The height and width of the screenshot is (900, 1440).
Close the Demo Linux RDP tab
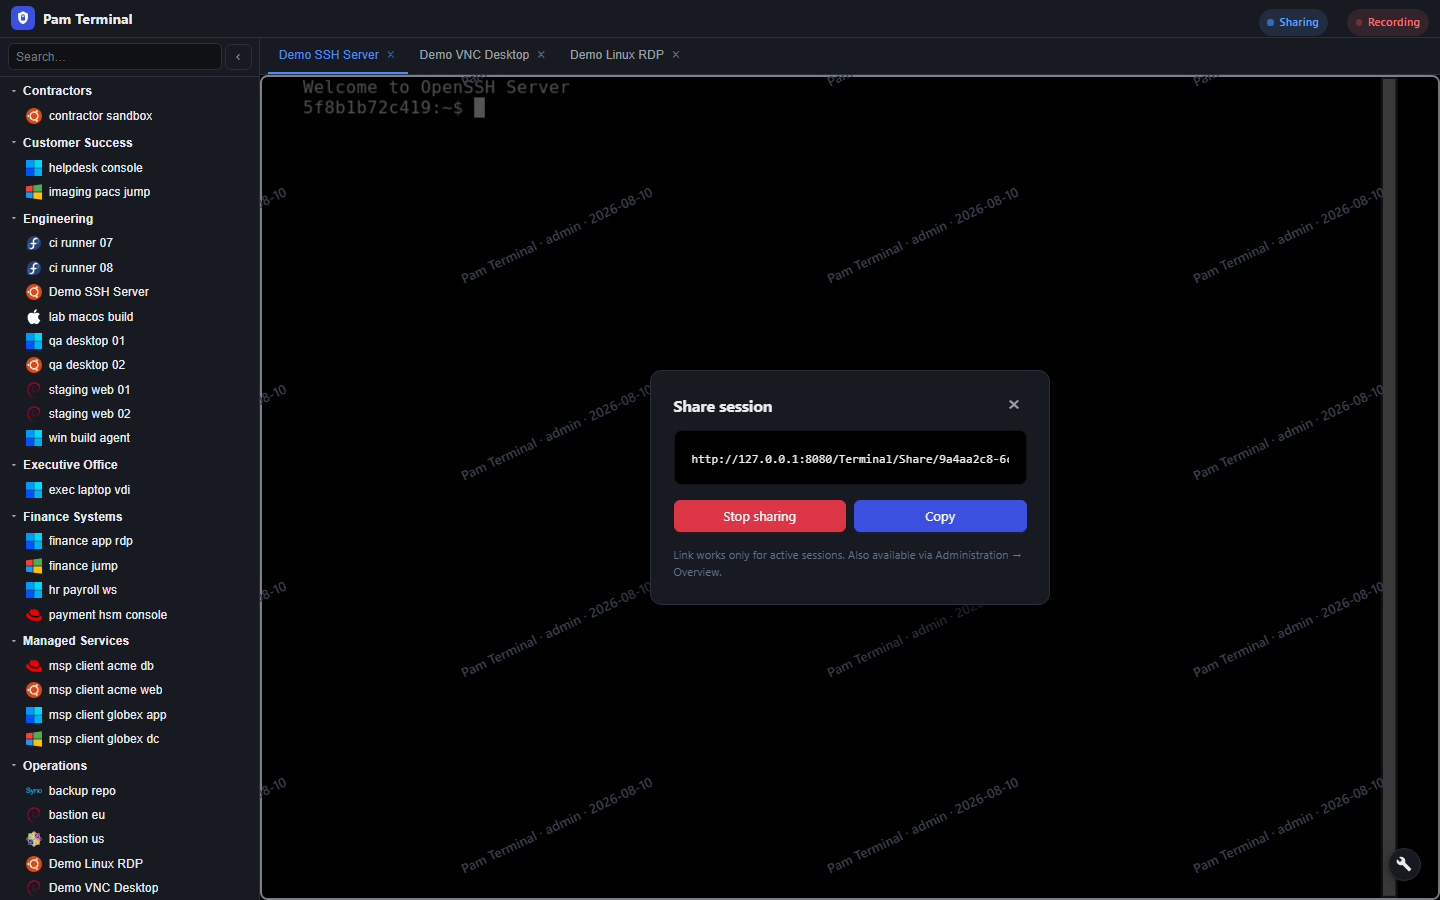[x=676, y=55]
